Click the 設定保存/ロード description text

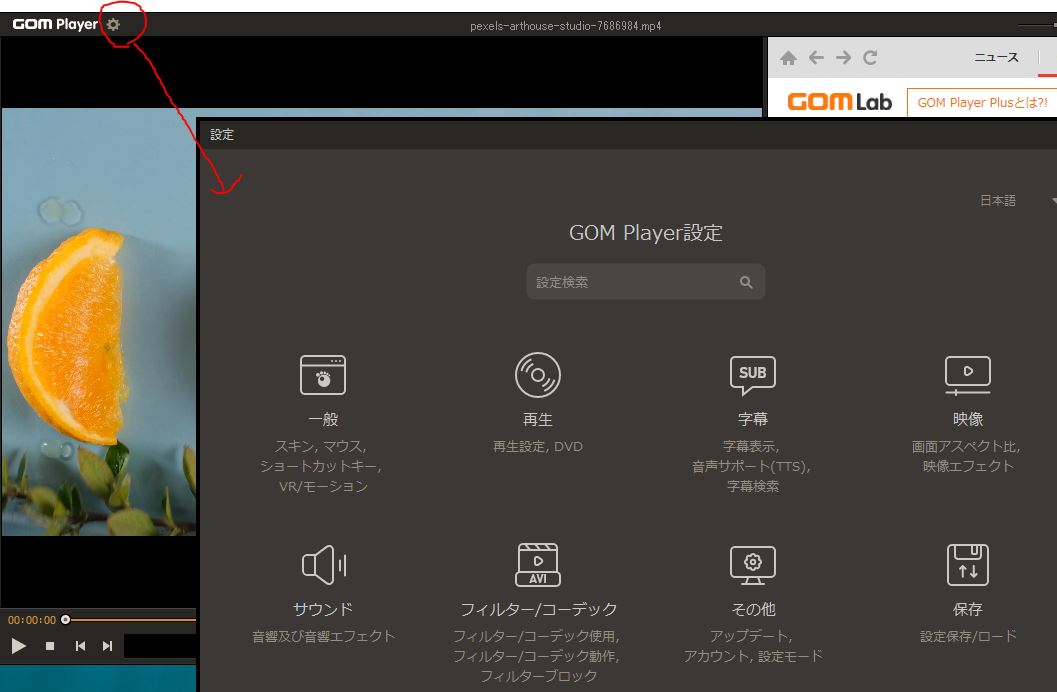click(x=968, y=636)
